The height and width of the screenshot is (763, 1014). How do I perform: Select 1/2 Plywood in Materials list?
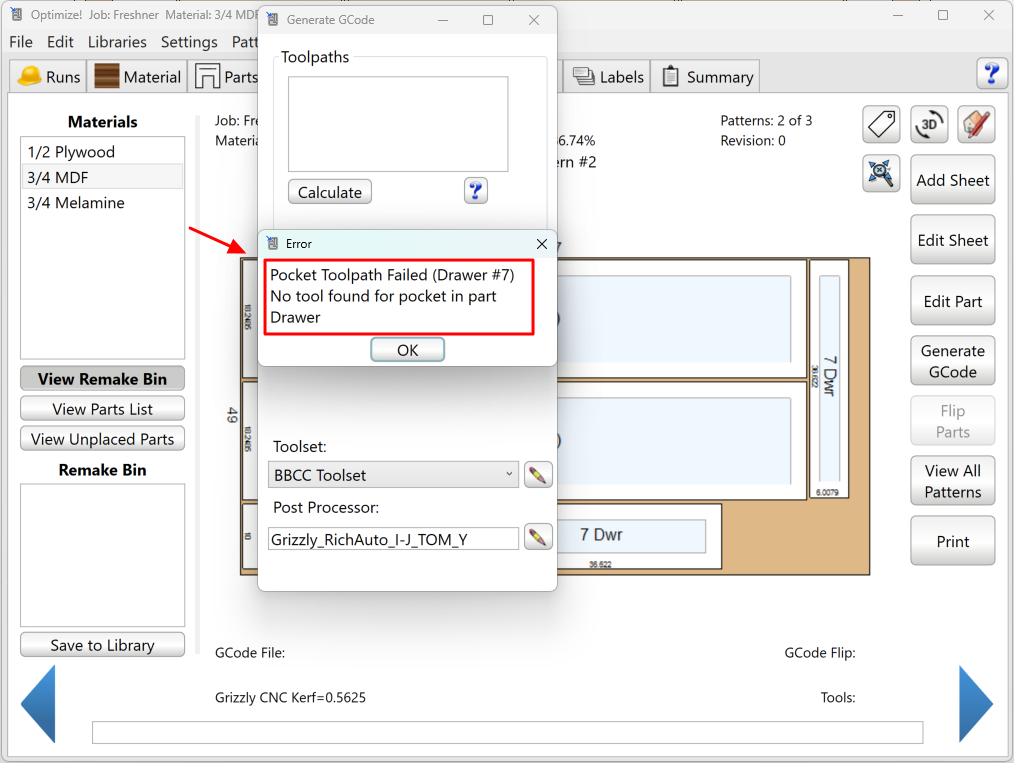pyautogui.click(x=71, y=152)
